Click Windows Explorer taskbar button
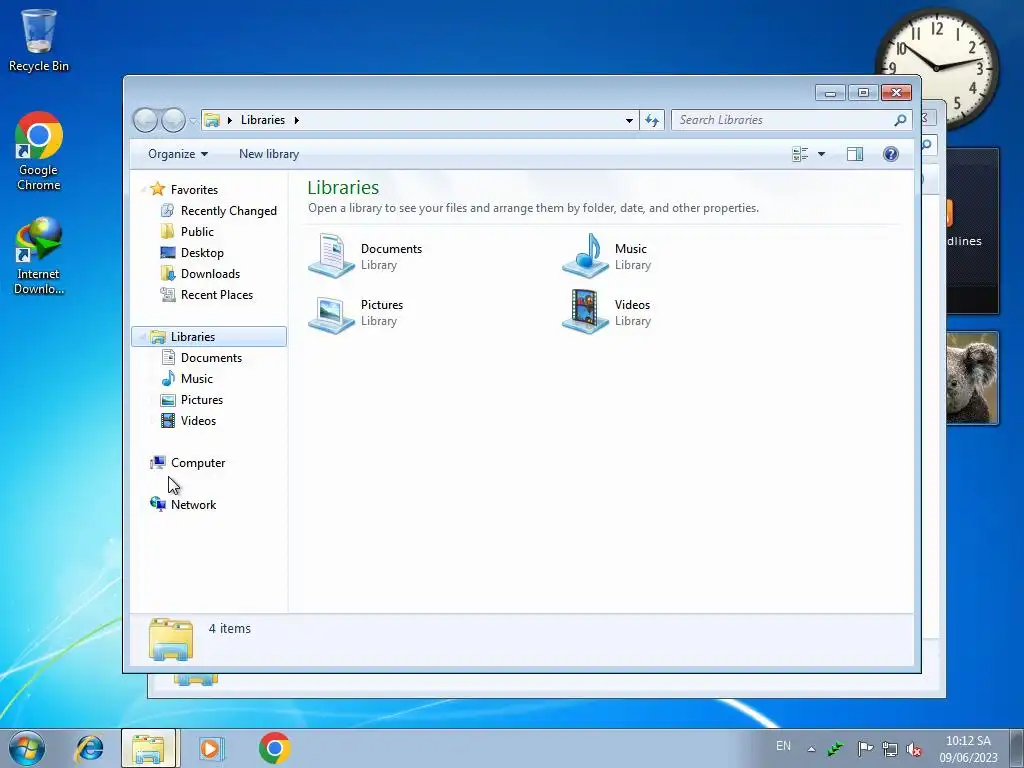 [148, 748]
